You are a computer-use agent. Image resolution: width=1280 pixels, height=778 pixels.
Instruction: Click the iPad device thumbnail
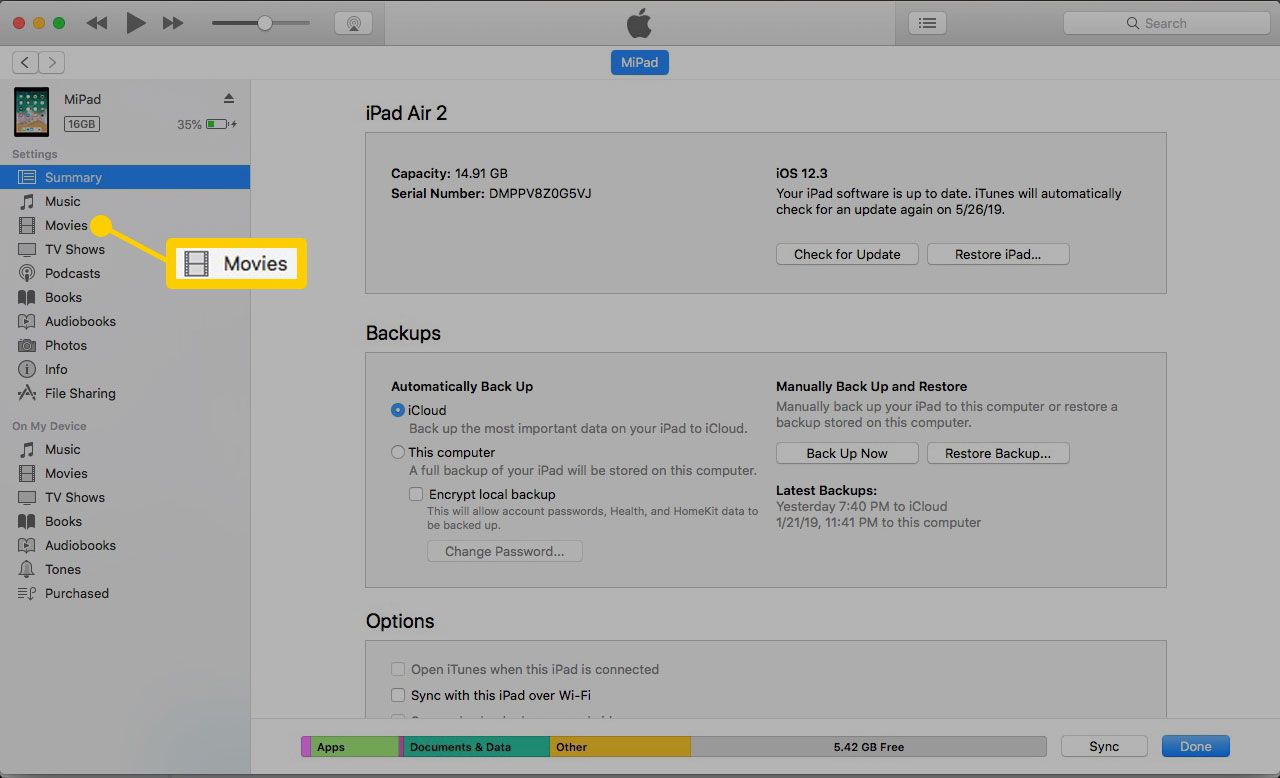coord(31,112)
